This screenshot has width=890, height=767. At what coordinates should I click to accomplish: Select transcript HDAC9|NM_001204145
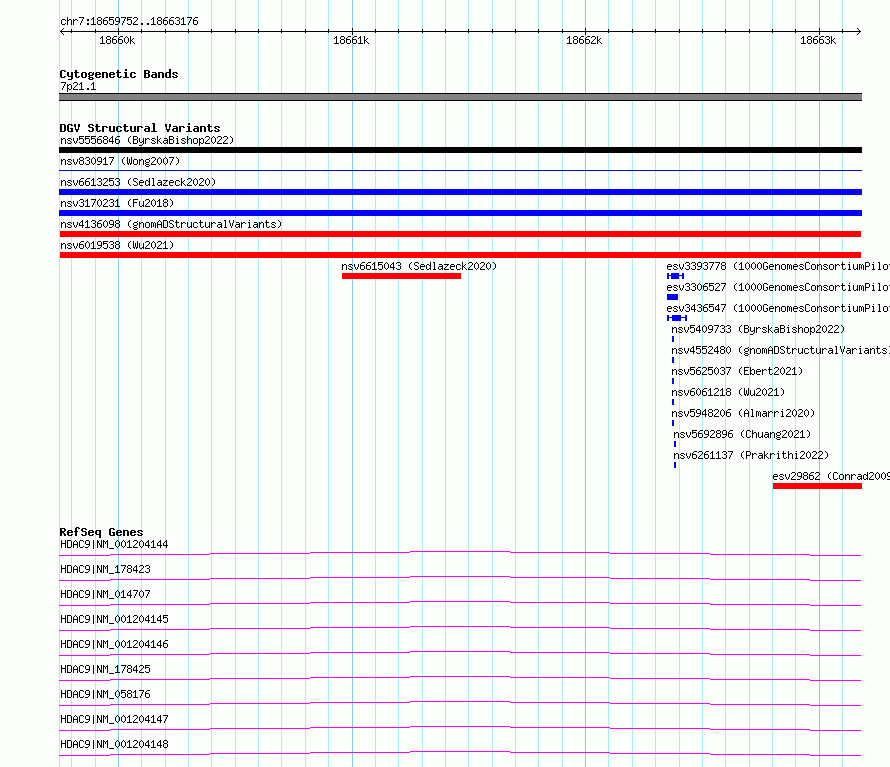click(x=114, y=619)
